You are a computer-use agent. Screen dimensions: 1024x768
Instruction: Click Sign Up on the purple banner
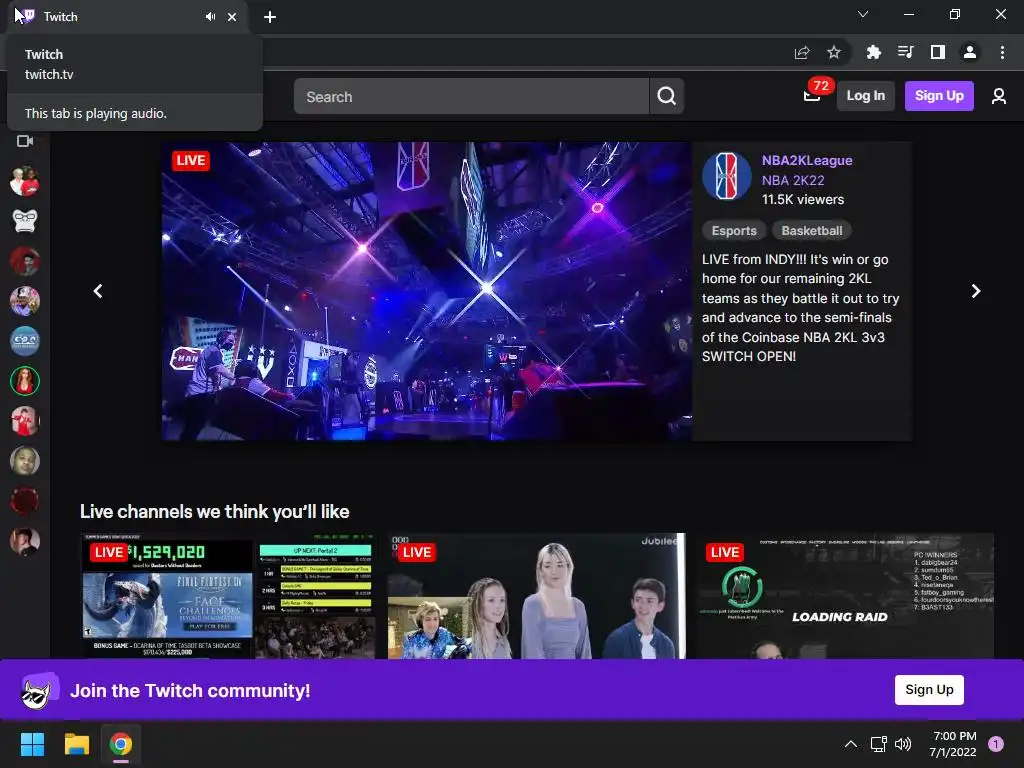(x=929, y=690)
